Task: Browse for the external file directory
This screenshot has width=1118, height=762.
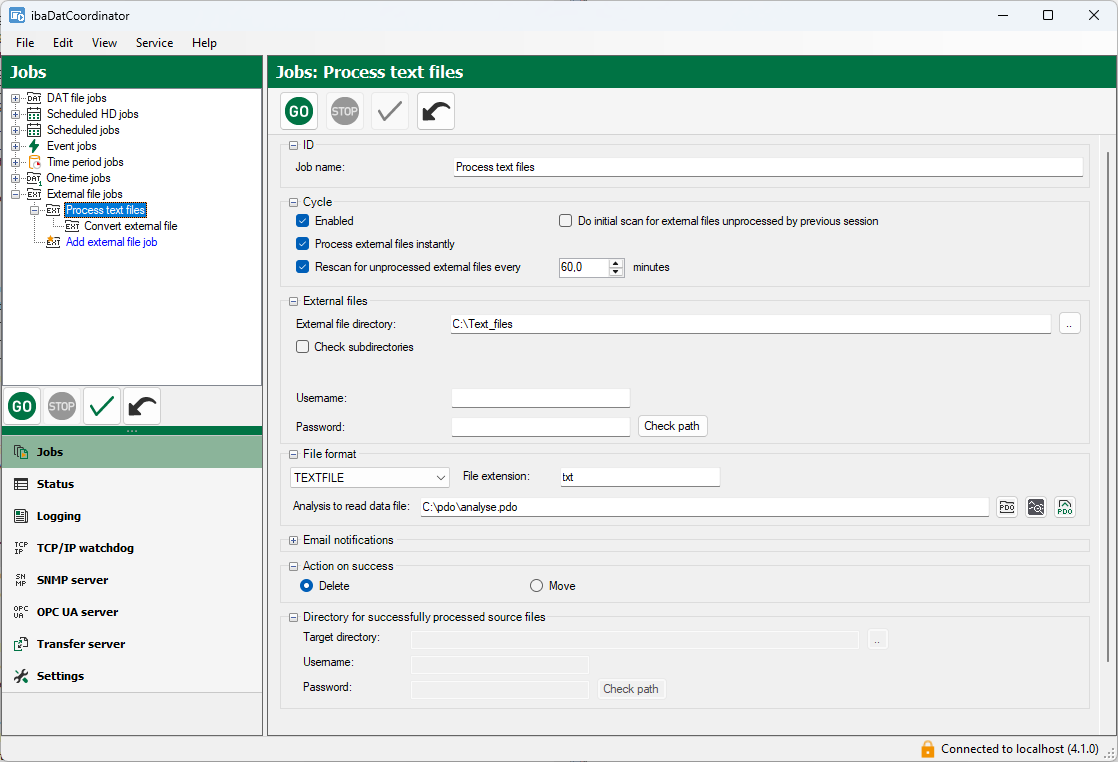Action: click(x=1070, y=324)
